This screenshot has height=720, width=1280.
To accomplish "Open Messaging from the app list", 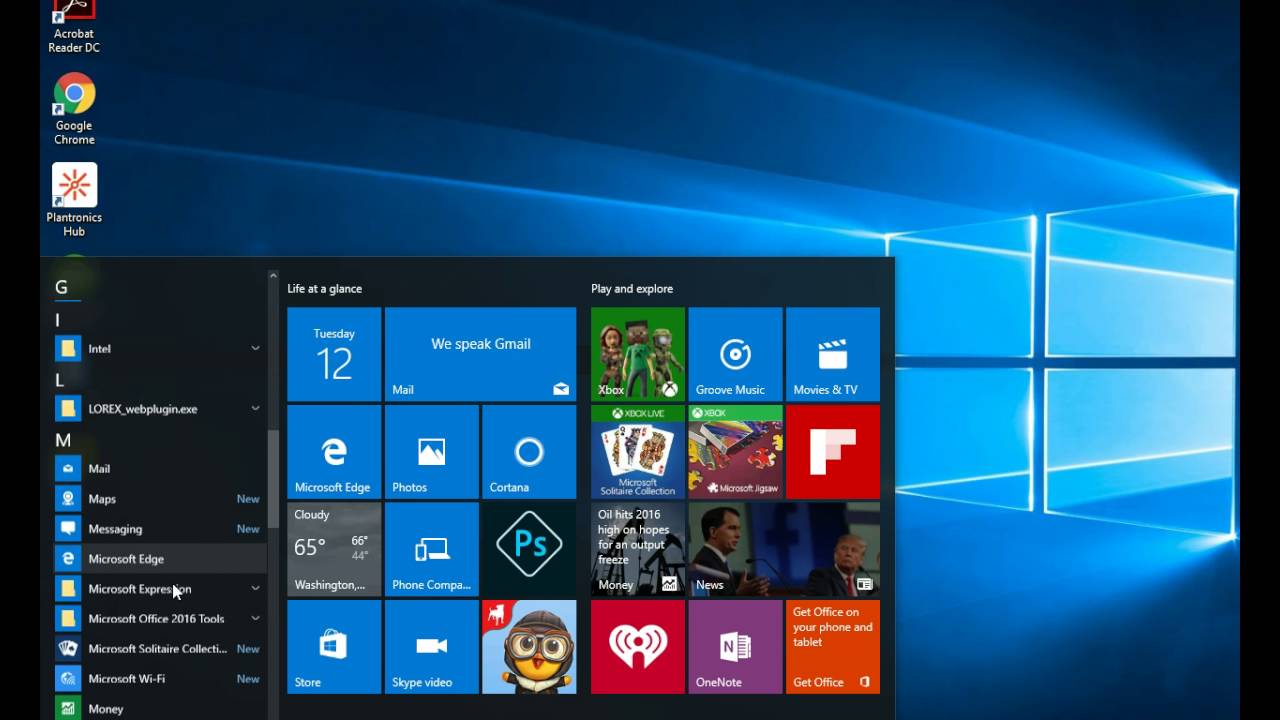I will 160,528.
